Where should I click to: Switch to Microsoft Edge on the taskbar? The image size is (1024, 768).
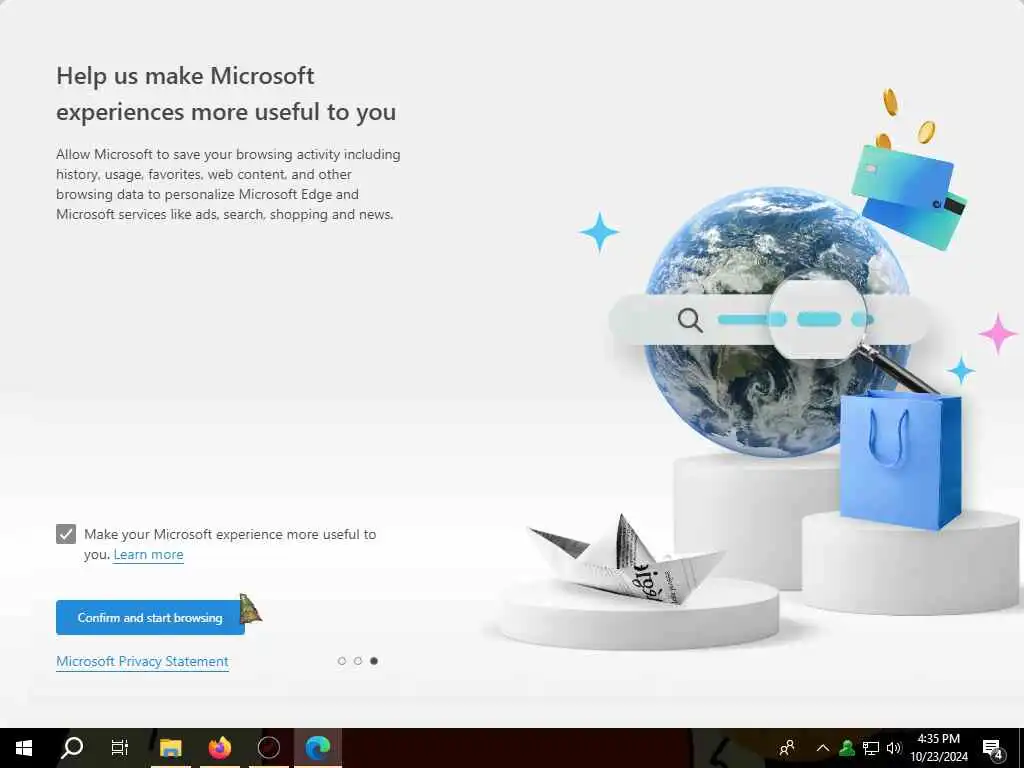tap(318, 748)
